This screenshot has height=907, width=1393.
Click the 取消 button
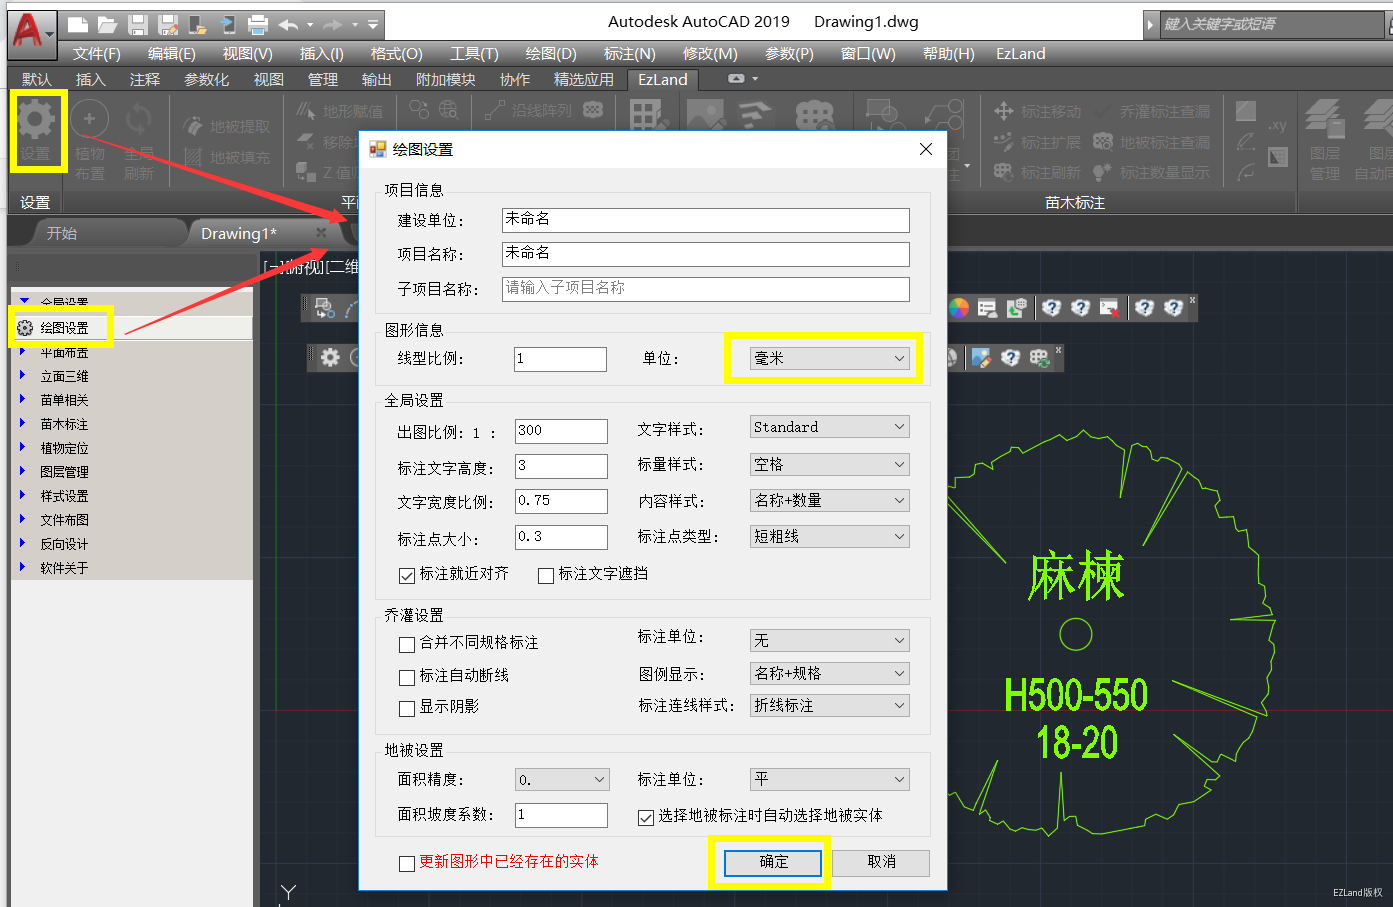click(x=881, y=862)
